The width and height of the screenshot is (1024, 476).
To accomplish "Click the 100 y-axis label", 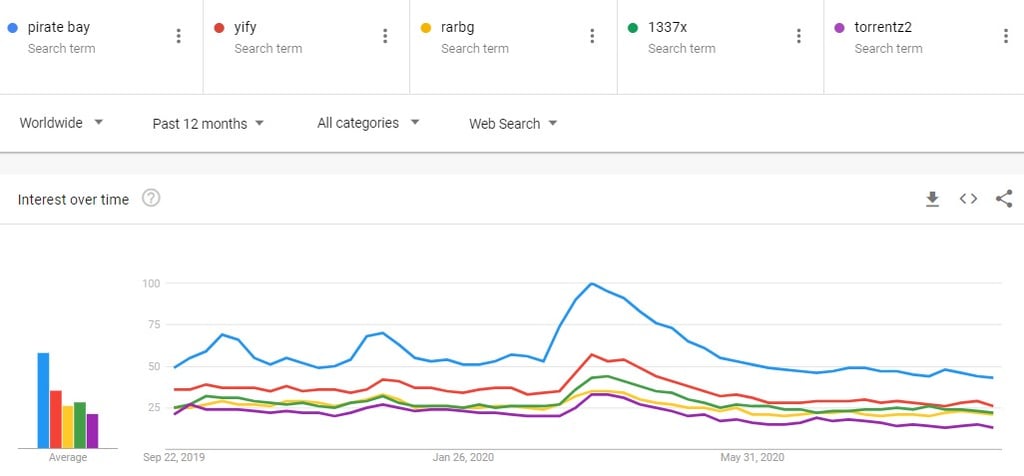I will pos(151,283).
